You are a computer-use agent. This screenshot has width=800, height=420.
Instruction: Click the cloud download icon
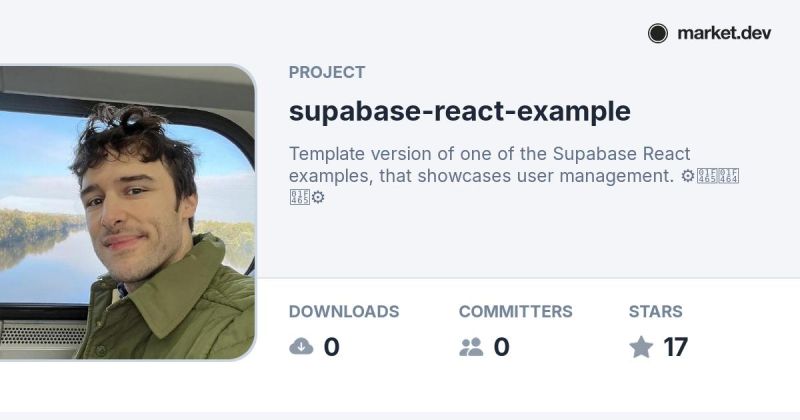301,347
